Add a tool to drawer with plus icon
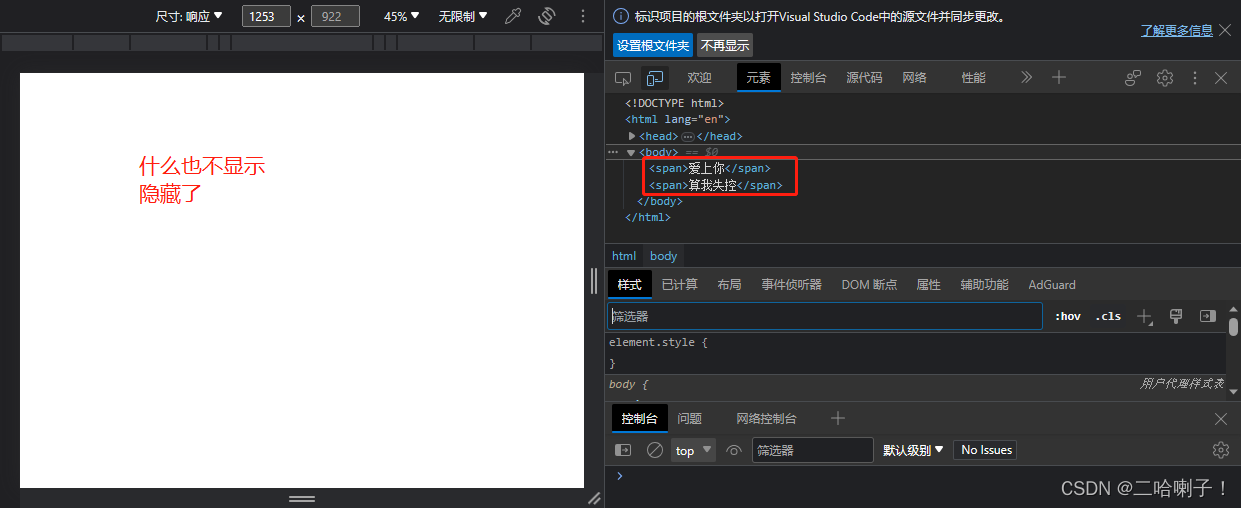The height and width of the screenshot is (508, 1241). click(x=838, y=418)
